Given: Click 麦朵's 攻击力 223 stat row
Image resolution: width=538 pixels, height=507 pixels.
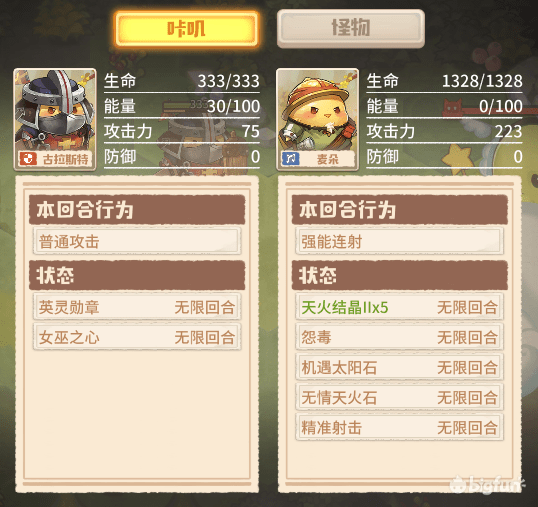Looking at the screenshot, I should [444, 131].
